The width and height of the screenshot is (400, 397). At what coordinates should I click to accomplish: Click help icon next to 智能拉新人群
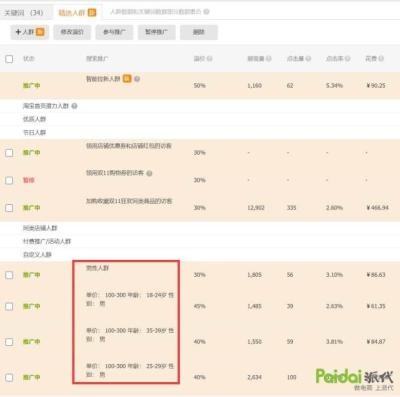click(x=137, y=79)
